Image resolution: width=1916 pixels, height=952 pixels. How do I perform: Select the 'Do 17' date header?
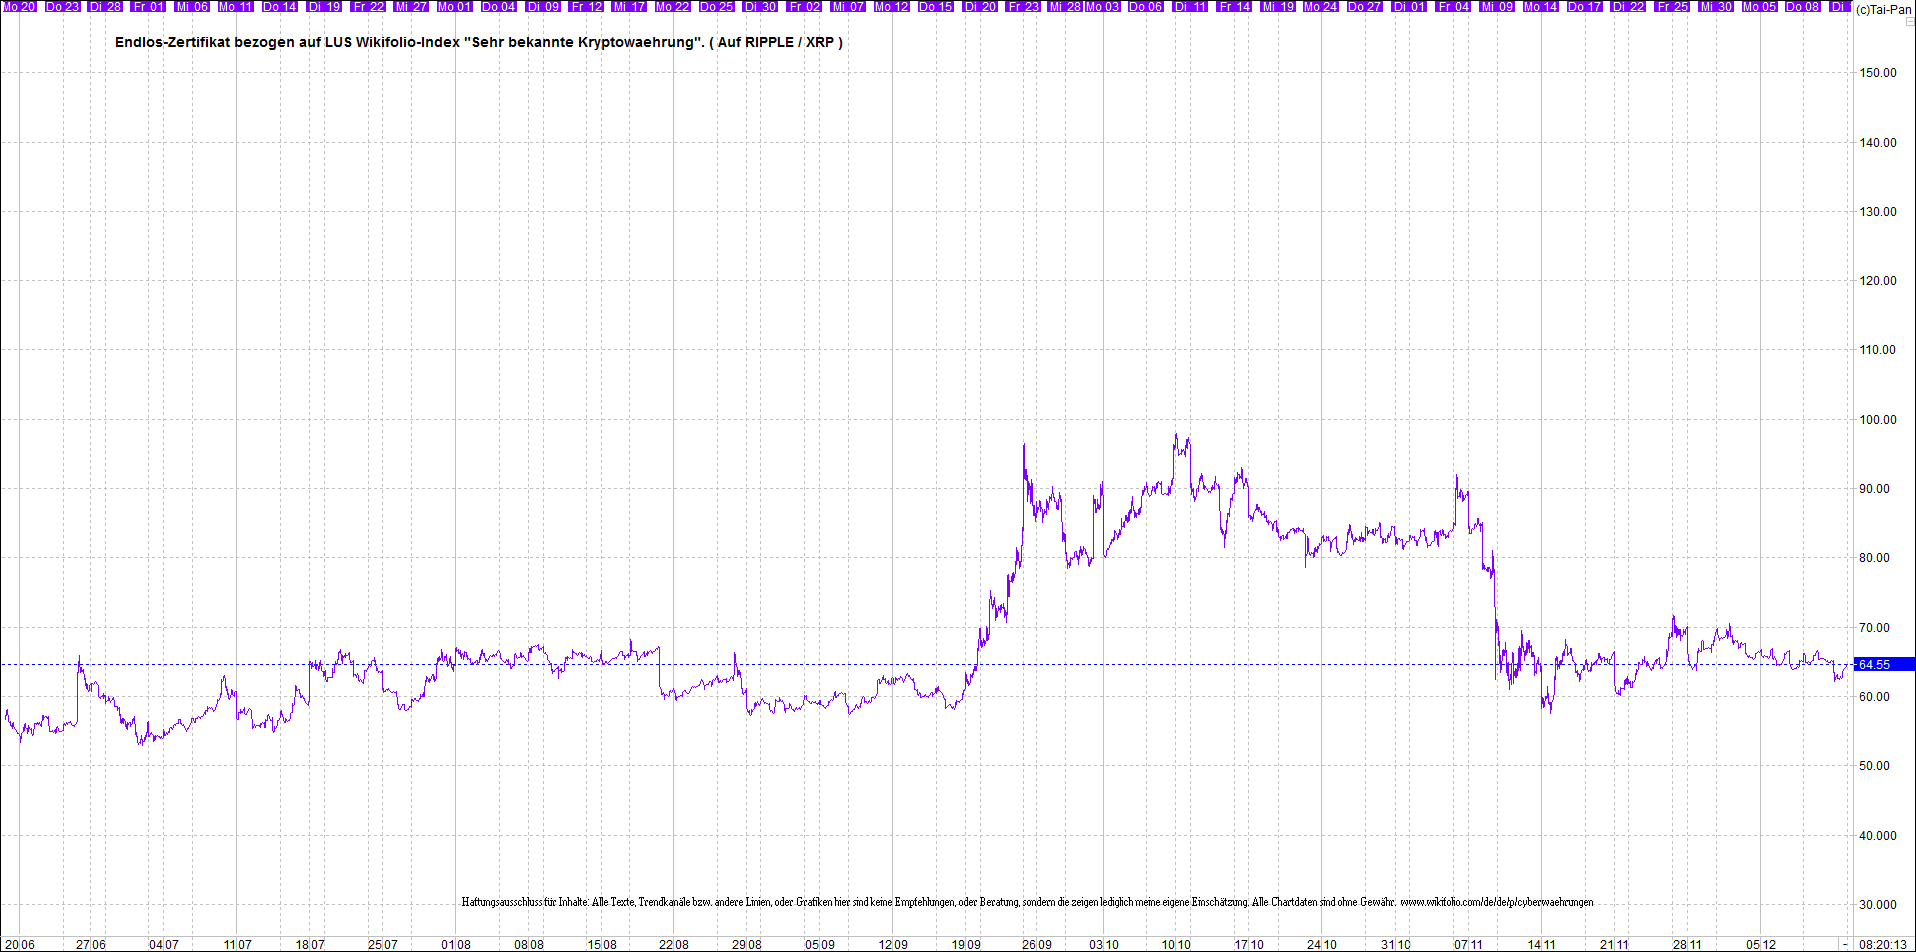tap(1585, 6)
